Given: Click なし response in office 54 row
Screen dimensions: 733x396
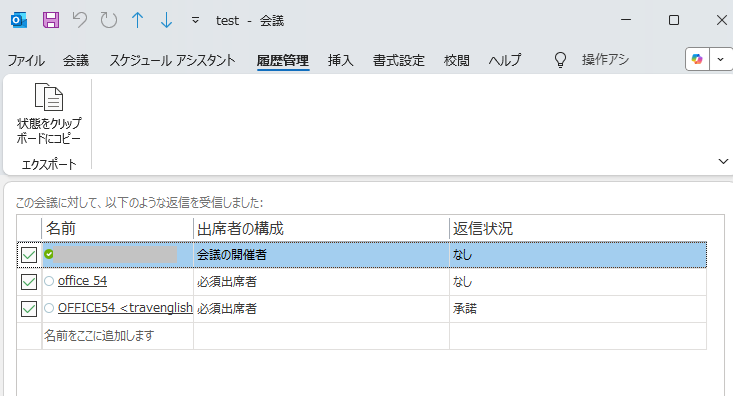Looking at the screenshot, I should (578, 282).
